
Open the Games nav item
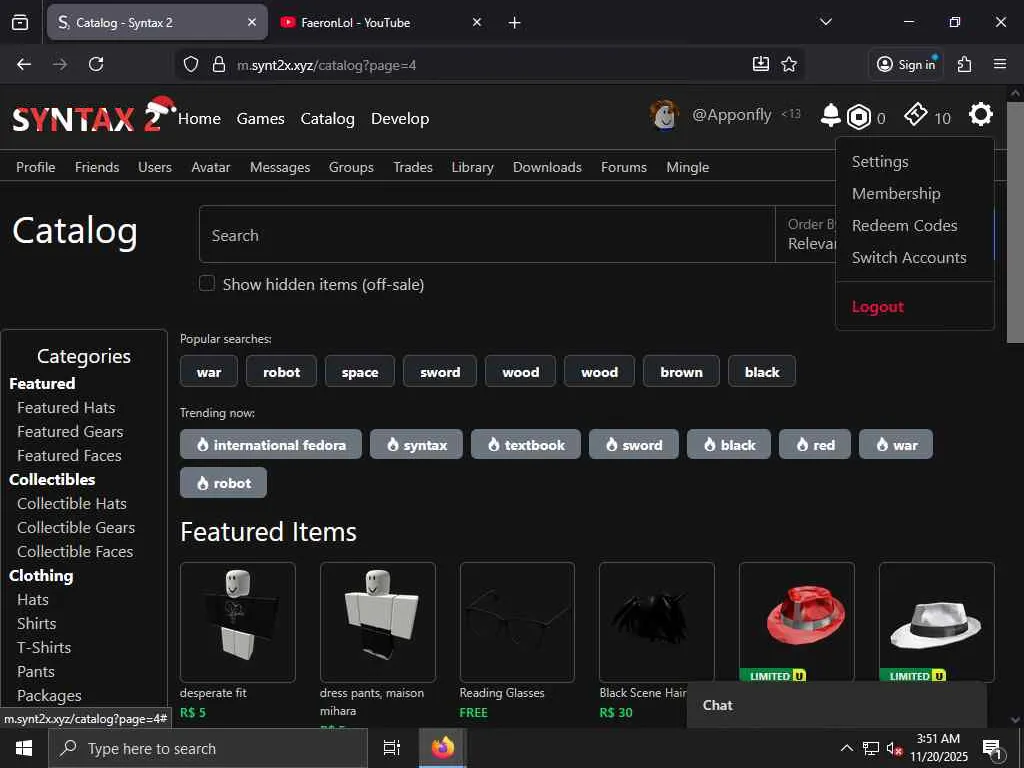click(261, 119)
